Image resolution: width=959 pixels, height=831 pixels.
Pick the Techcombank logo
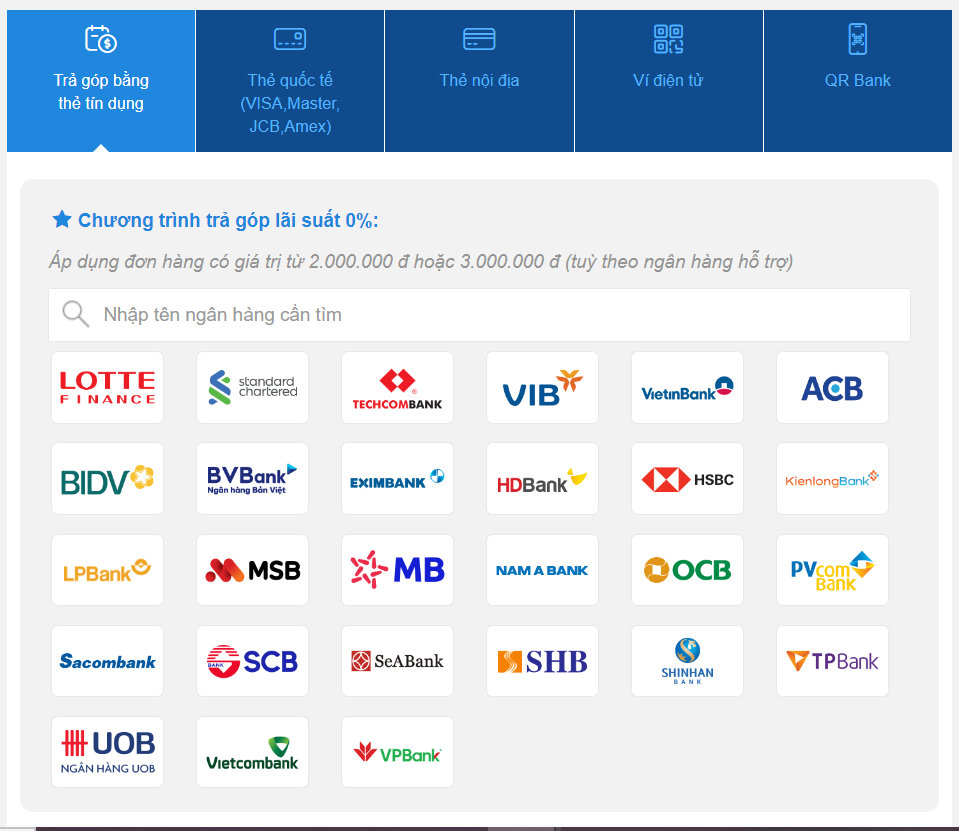click(x=398, y=388)
